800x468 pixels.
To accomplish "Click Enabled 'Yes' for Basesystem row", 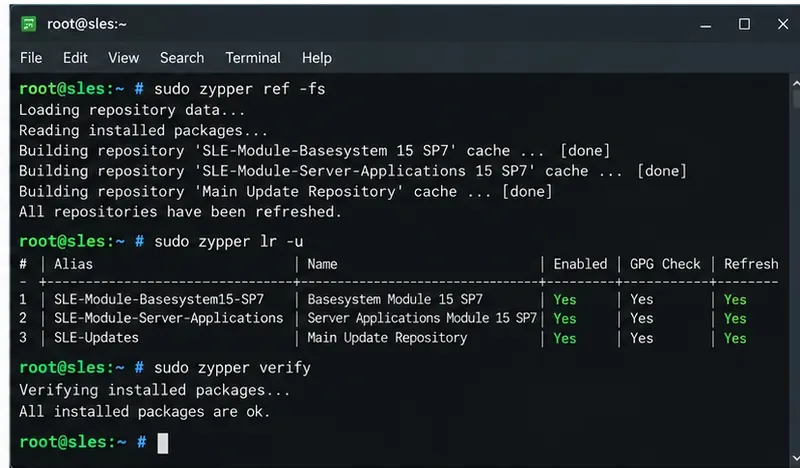I will point(565,300).
